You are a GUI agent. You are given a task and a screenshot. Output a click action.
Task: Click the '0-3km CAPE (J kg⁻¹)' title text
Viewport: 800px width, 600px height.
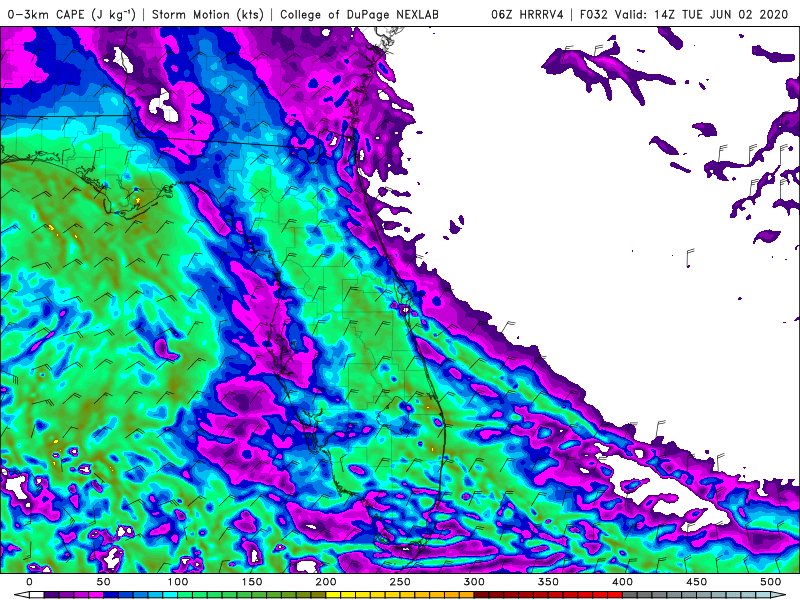[x=71, y=14]
